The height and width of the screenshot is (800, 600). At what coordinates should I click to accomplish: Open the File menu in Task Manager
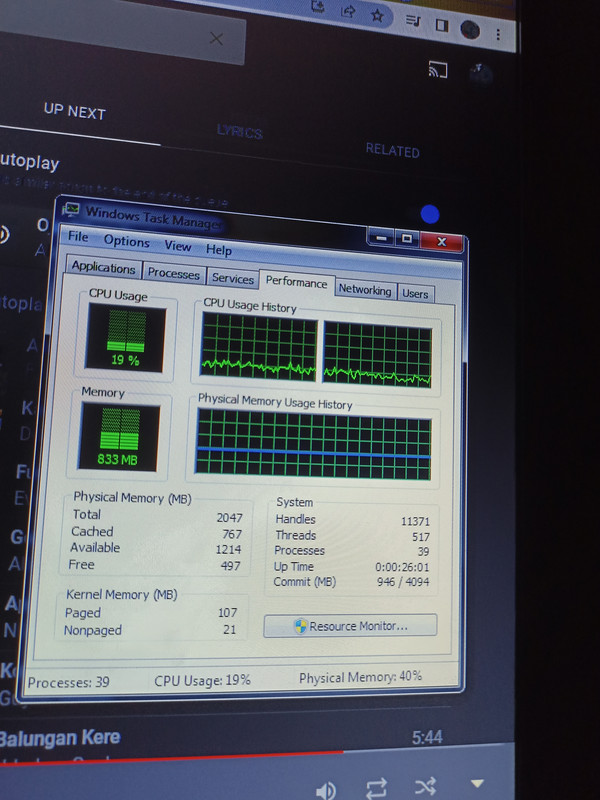point(78,236)
